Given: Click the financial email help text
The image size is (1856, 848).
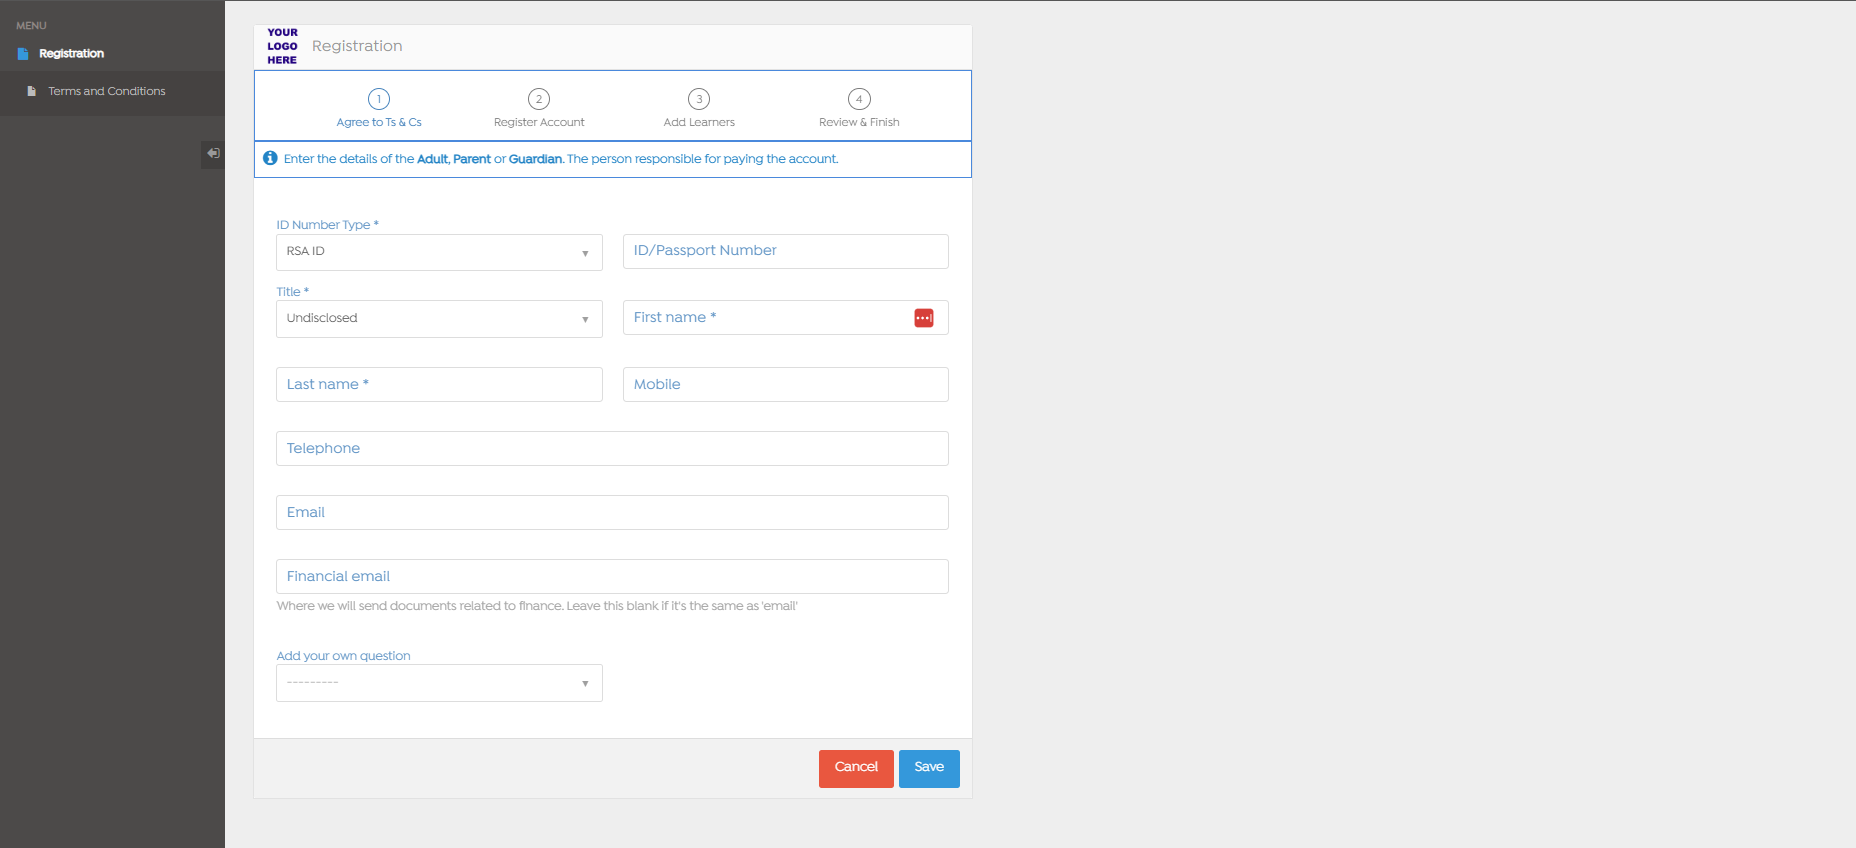Looking at the screenshot, I should [x=537, y=606].
